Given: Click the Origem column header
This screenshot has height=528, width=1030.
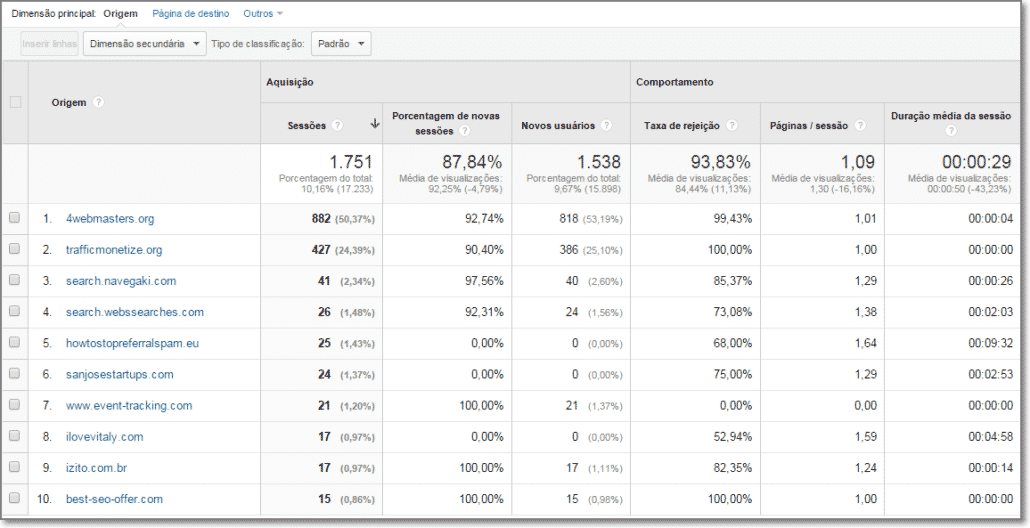Looking at the screenshot, I should click(69, 102).
